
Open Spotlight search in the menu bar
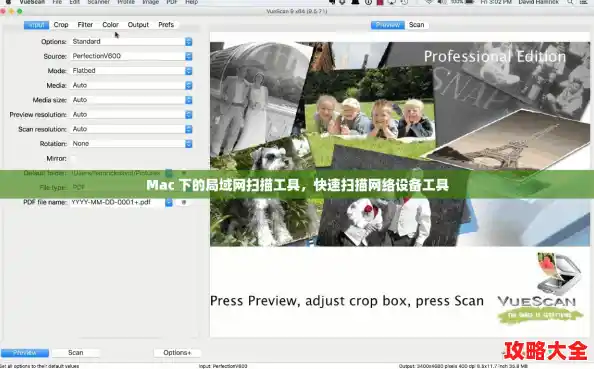[x=570, y=2]
